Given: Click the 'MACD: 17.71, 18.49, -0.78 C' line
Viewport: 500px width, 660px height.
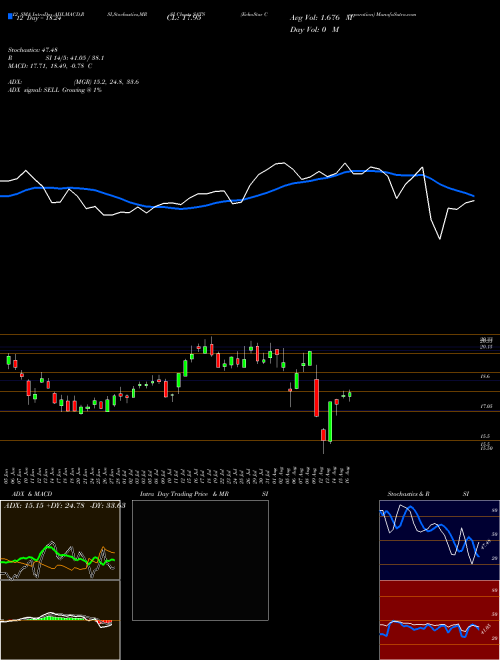Looking at the screenshot, I should (50, 66).
